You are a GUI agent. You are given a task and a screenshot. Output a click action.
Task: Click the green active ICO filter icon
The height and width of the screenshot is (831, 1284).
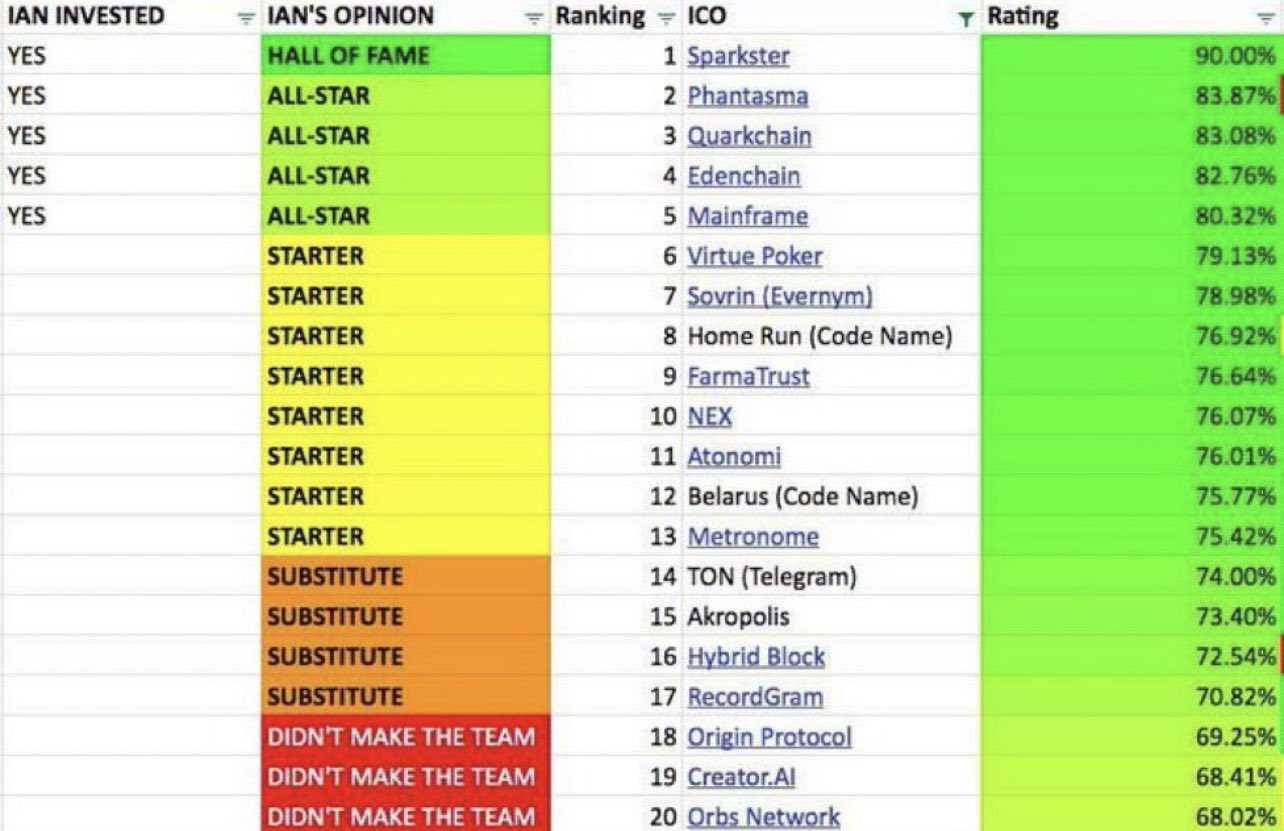coord(965,17)
